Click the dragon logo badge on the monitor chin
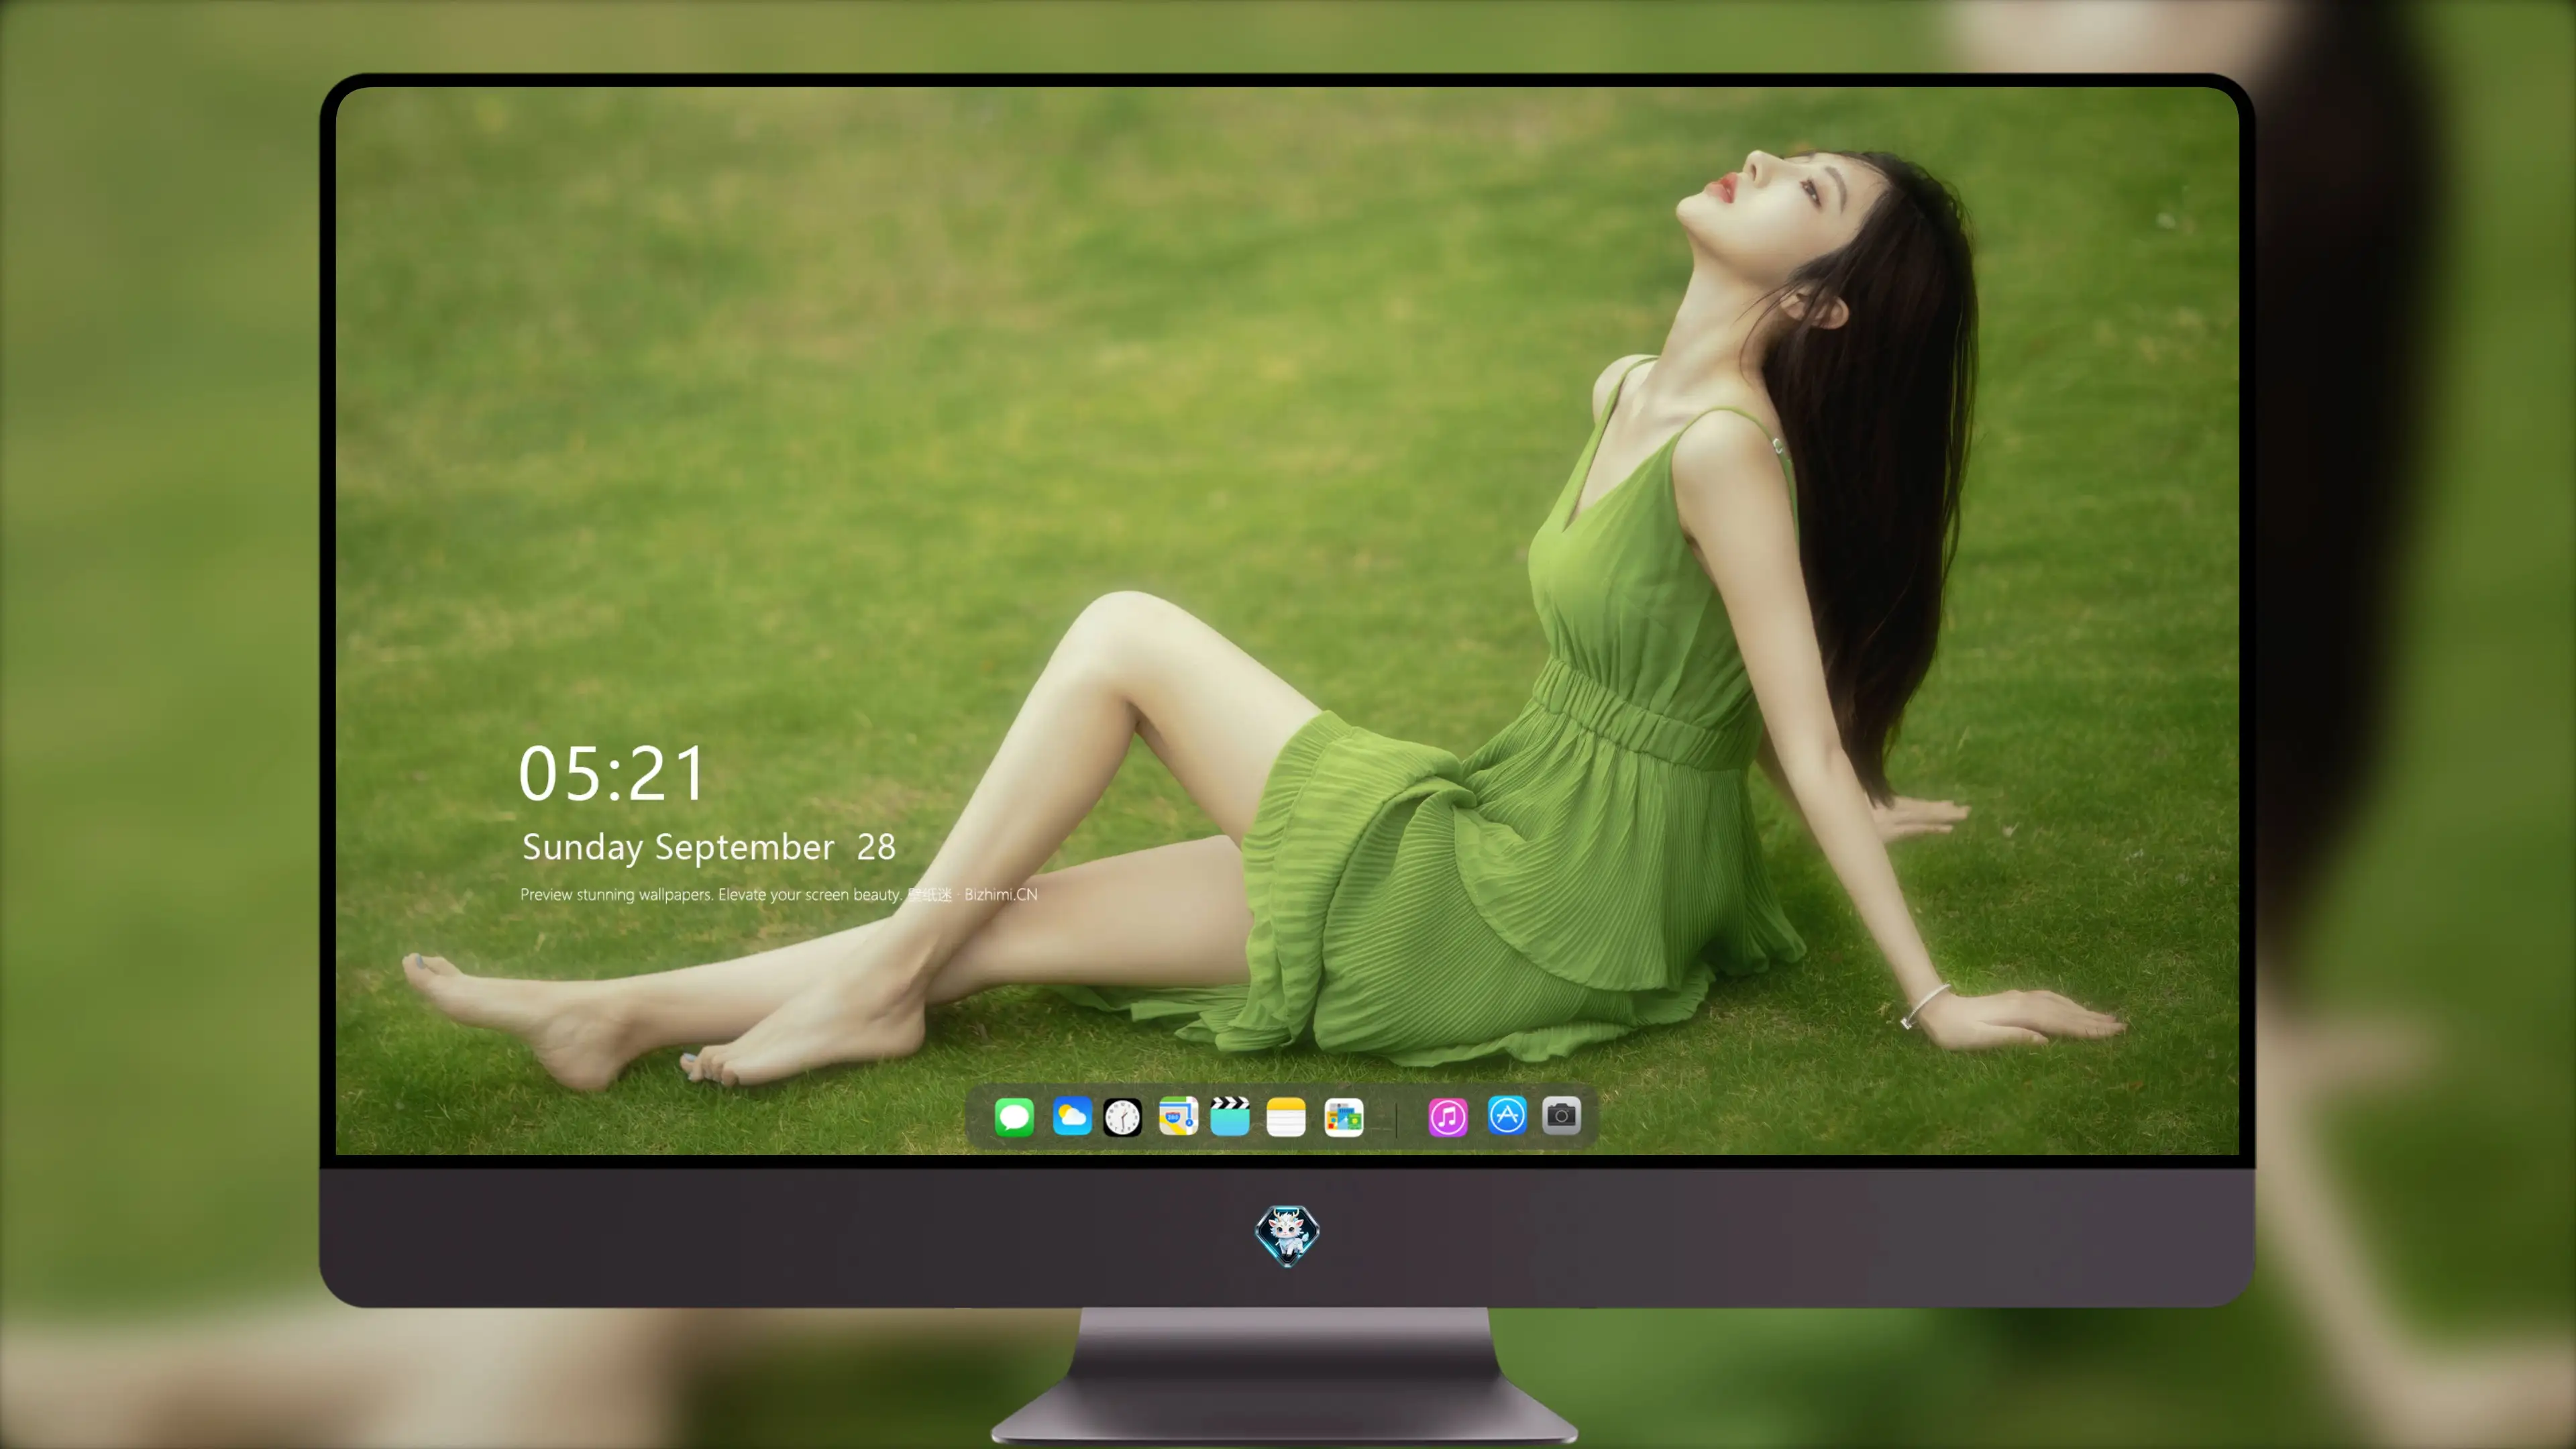The width and height of the screenshot is (2576, 1449). coord(1287,1236)
